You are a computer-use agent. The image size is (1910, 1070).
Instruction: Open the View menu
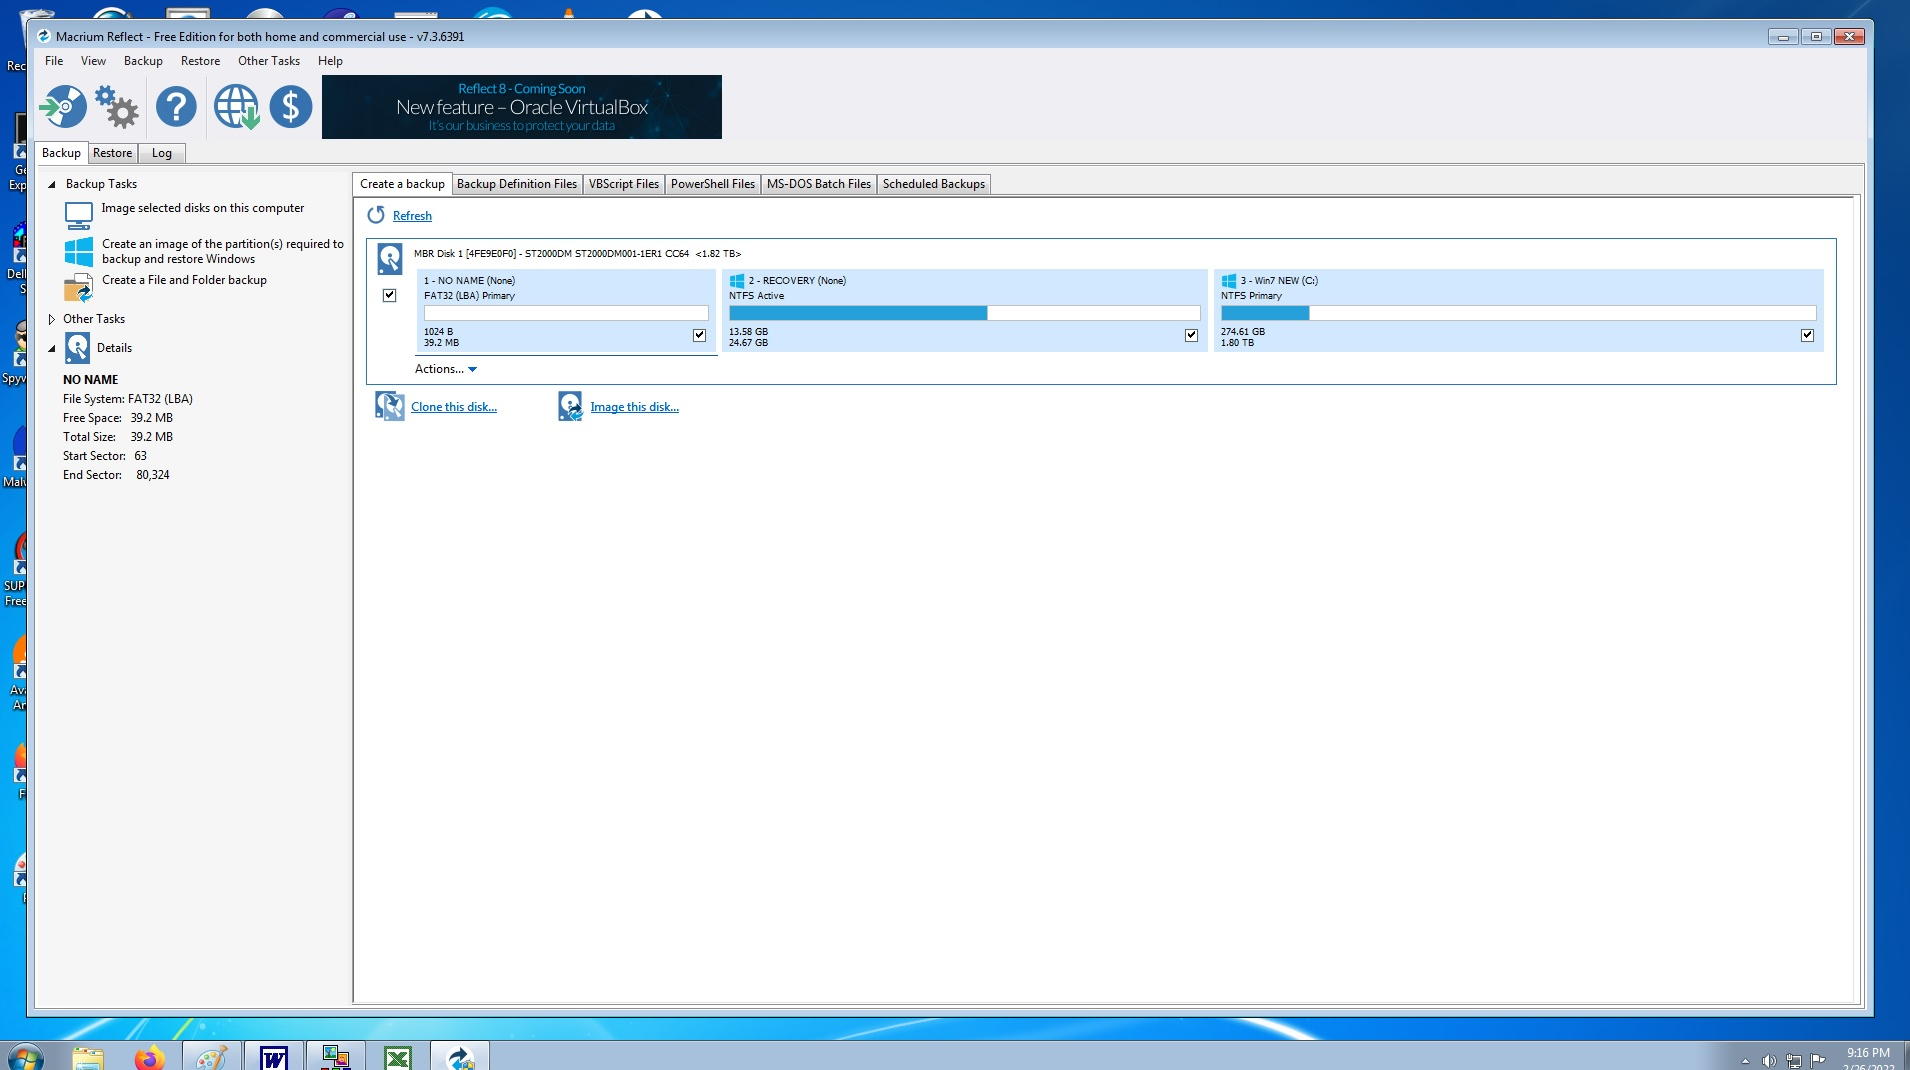93,61
